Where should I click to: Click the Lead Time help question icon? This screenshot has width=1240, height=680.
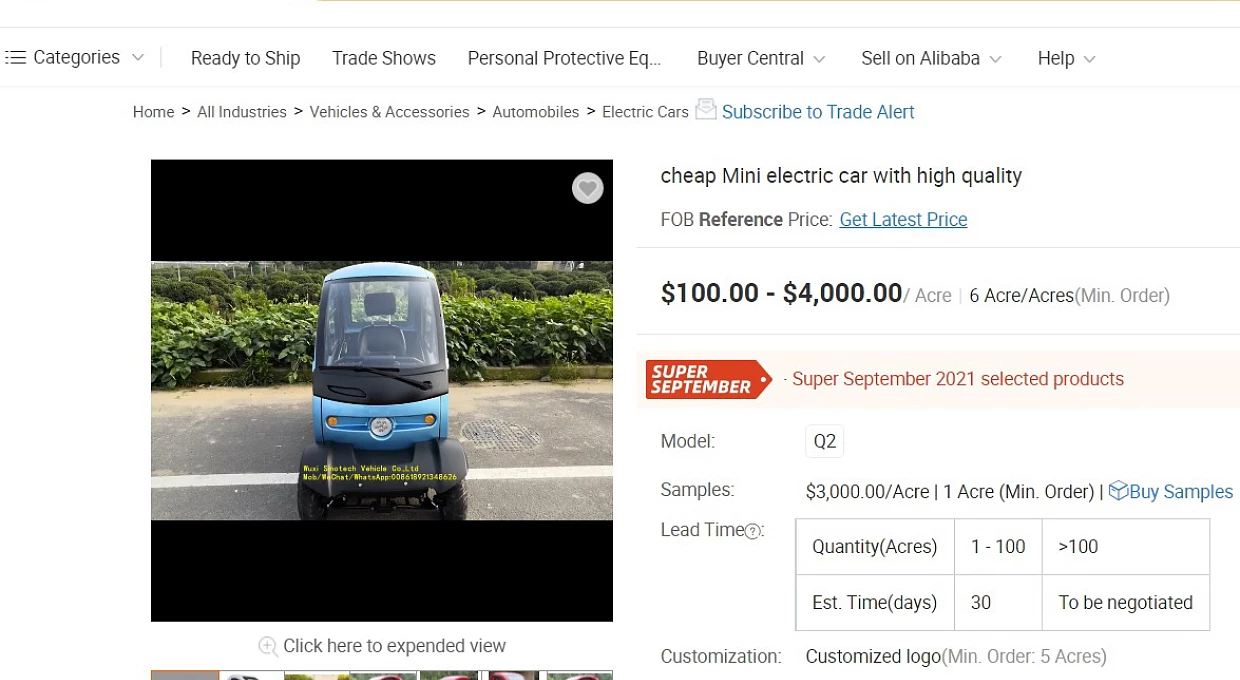point(752,531)
